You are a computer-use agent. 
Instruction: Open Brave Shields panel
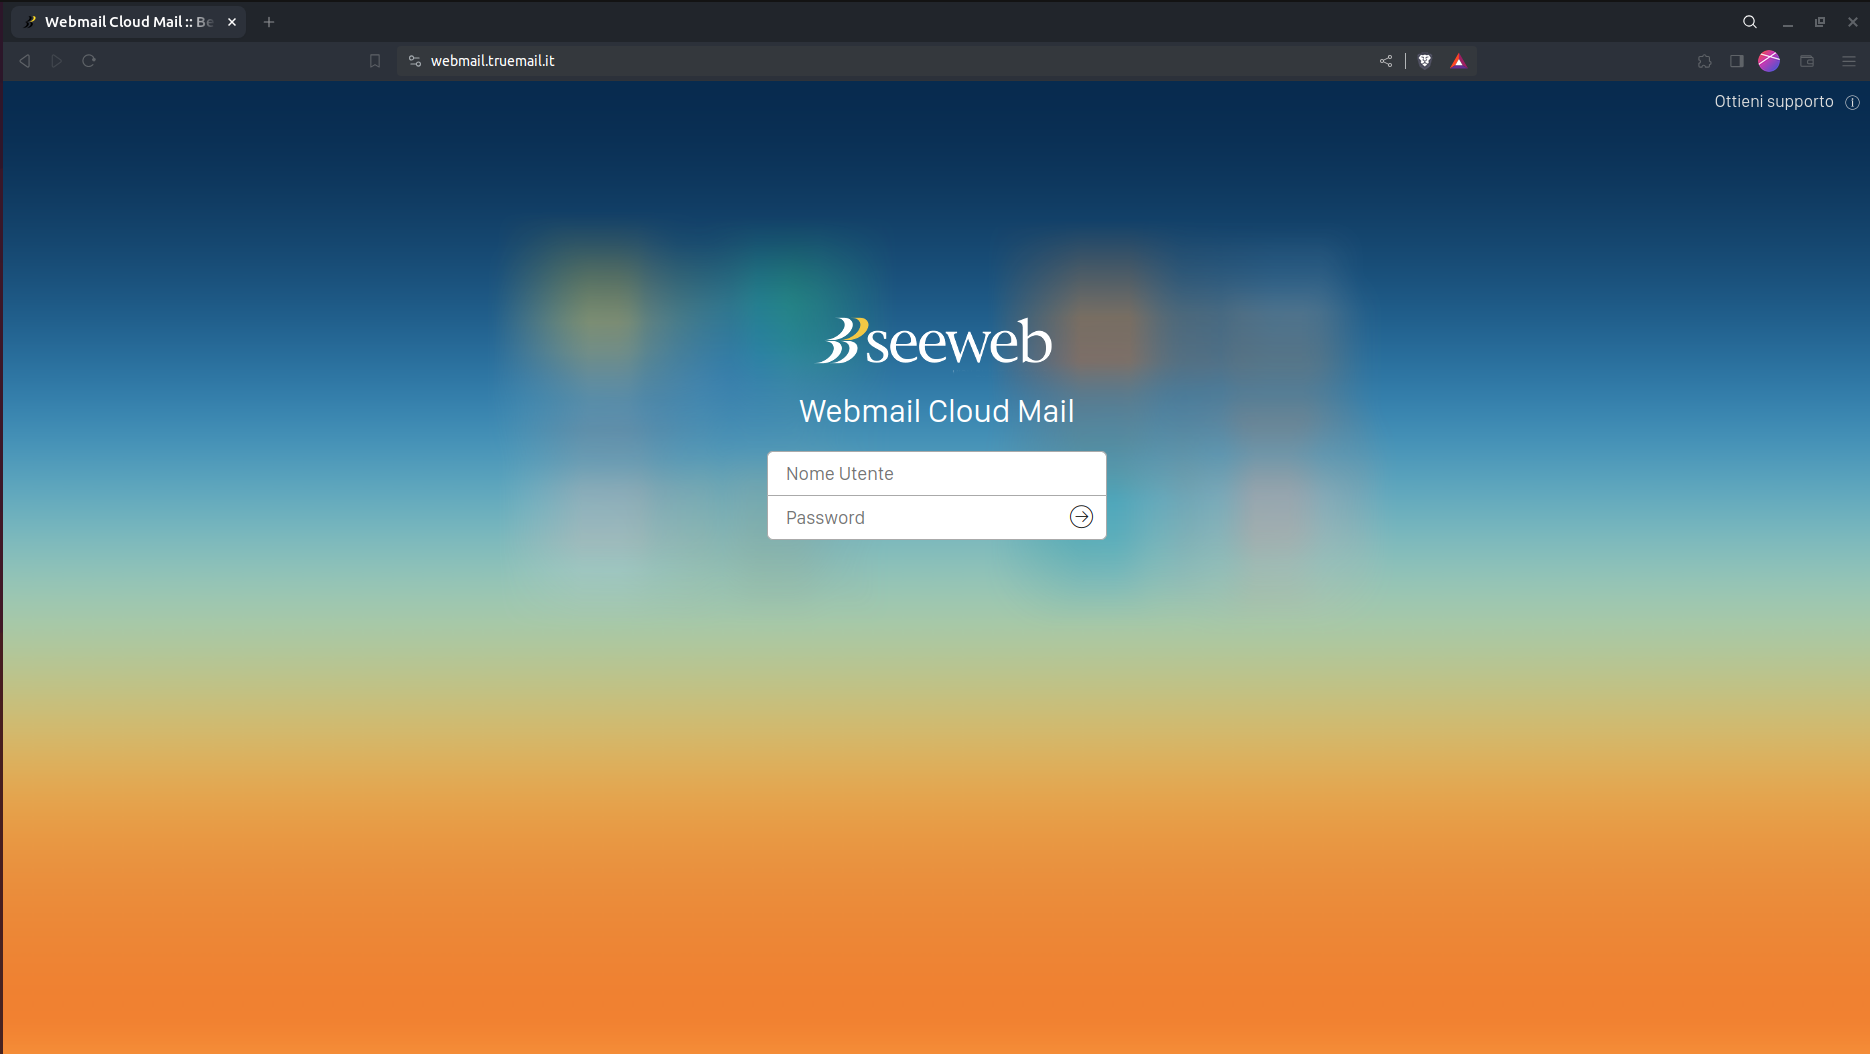coord(1425,61)
